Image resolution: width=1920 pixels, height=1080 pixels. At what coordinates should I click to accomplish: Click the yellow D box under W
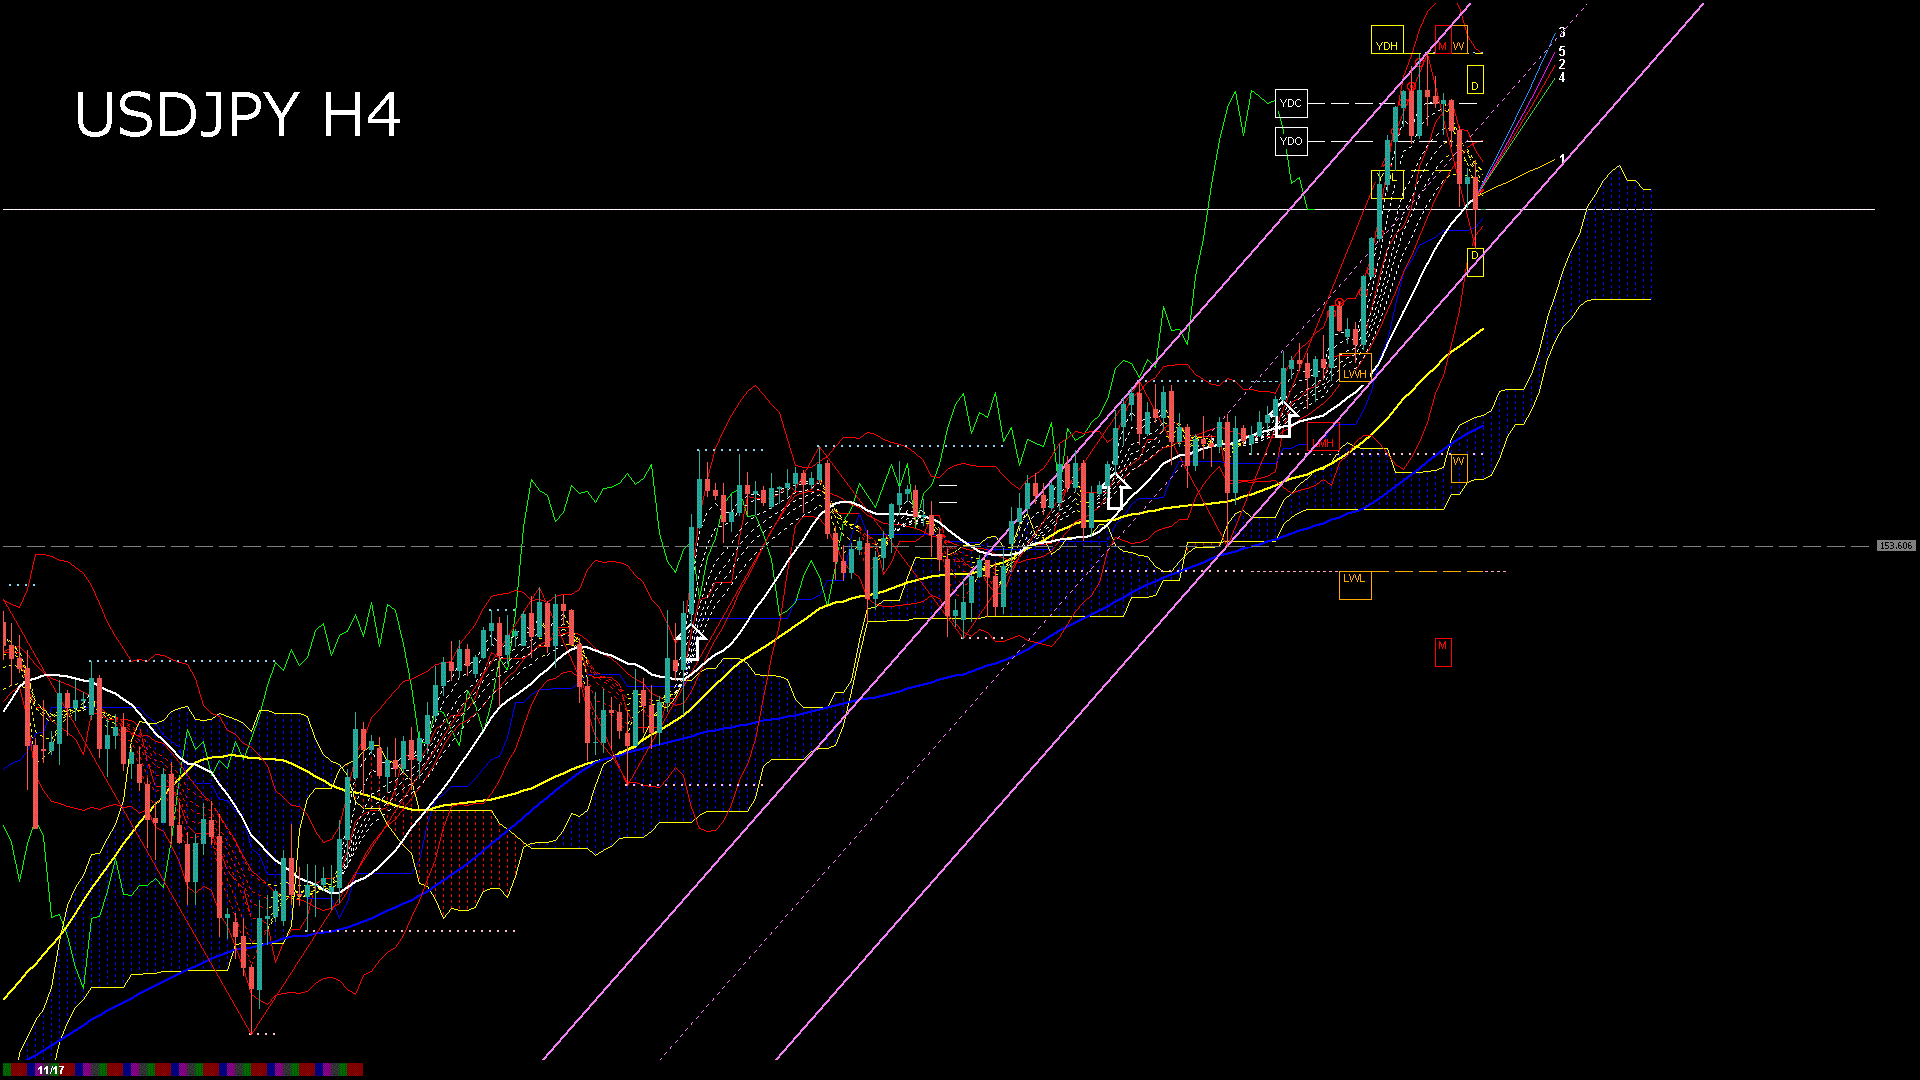point(1475,80)
